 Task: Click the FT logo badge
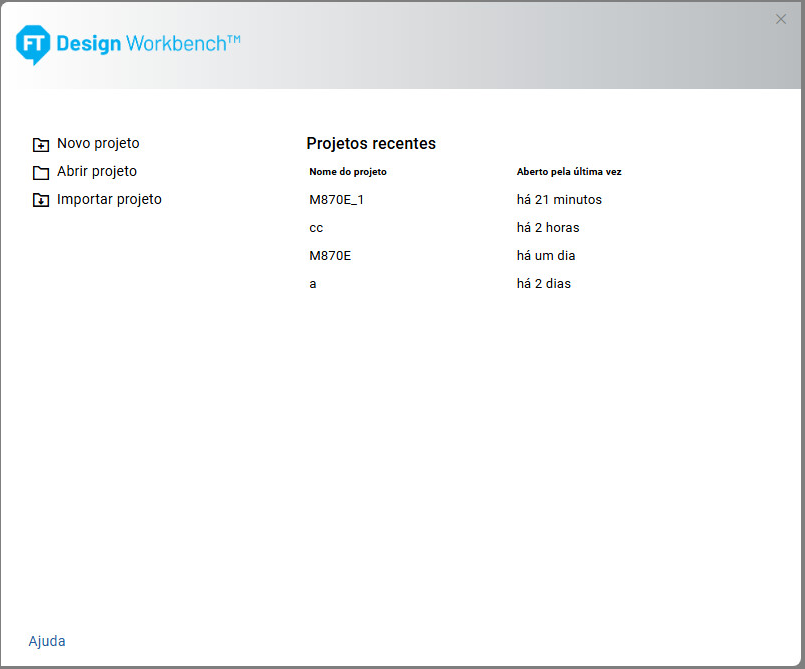(33, 44)
